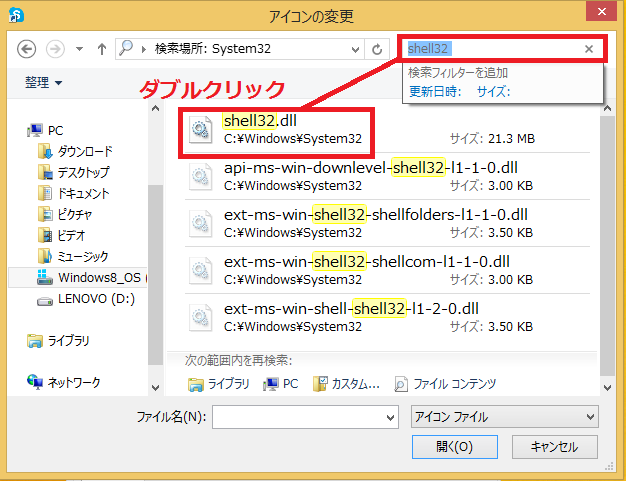
Task: Select ext-ms-win-shell32-shellfolders-l1-1-0.dll
Action: (387, 223)
